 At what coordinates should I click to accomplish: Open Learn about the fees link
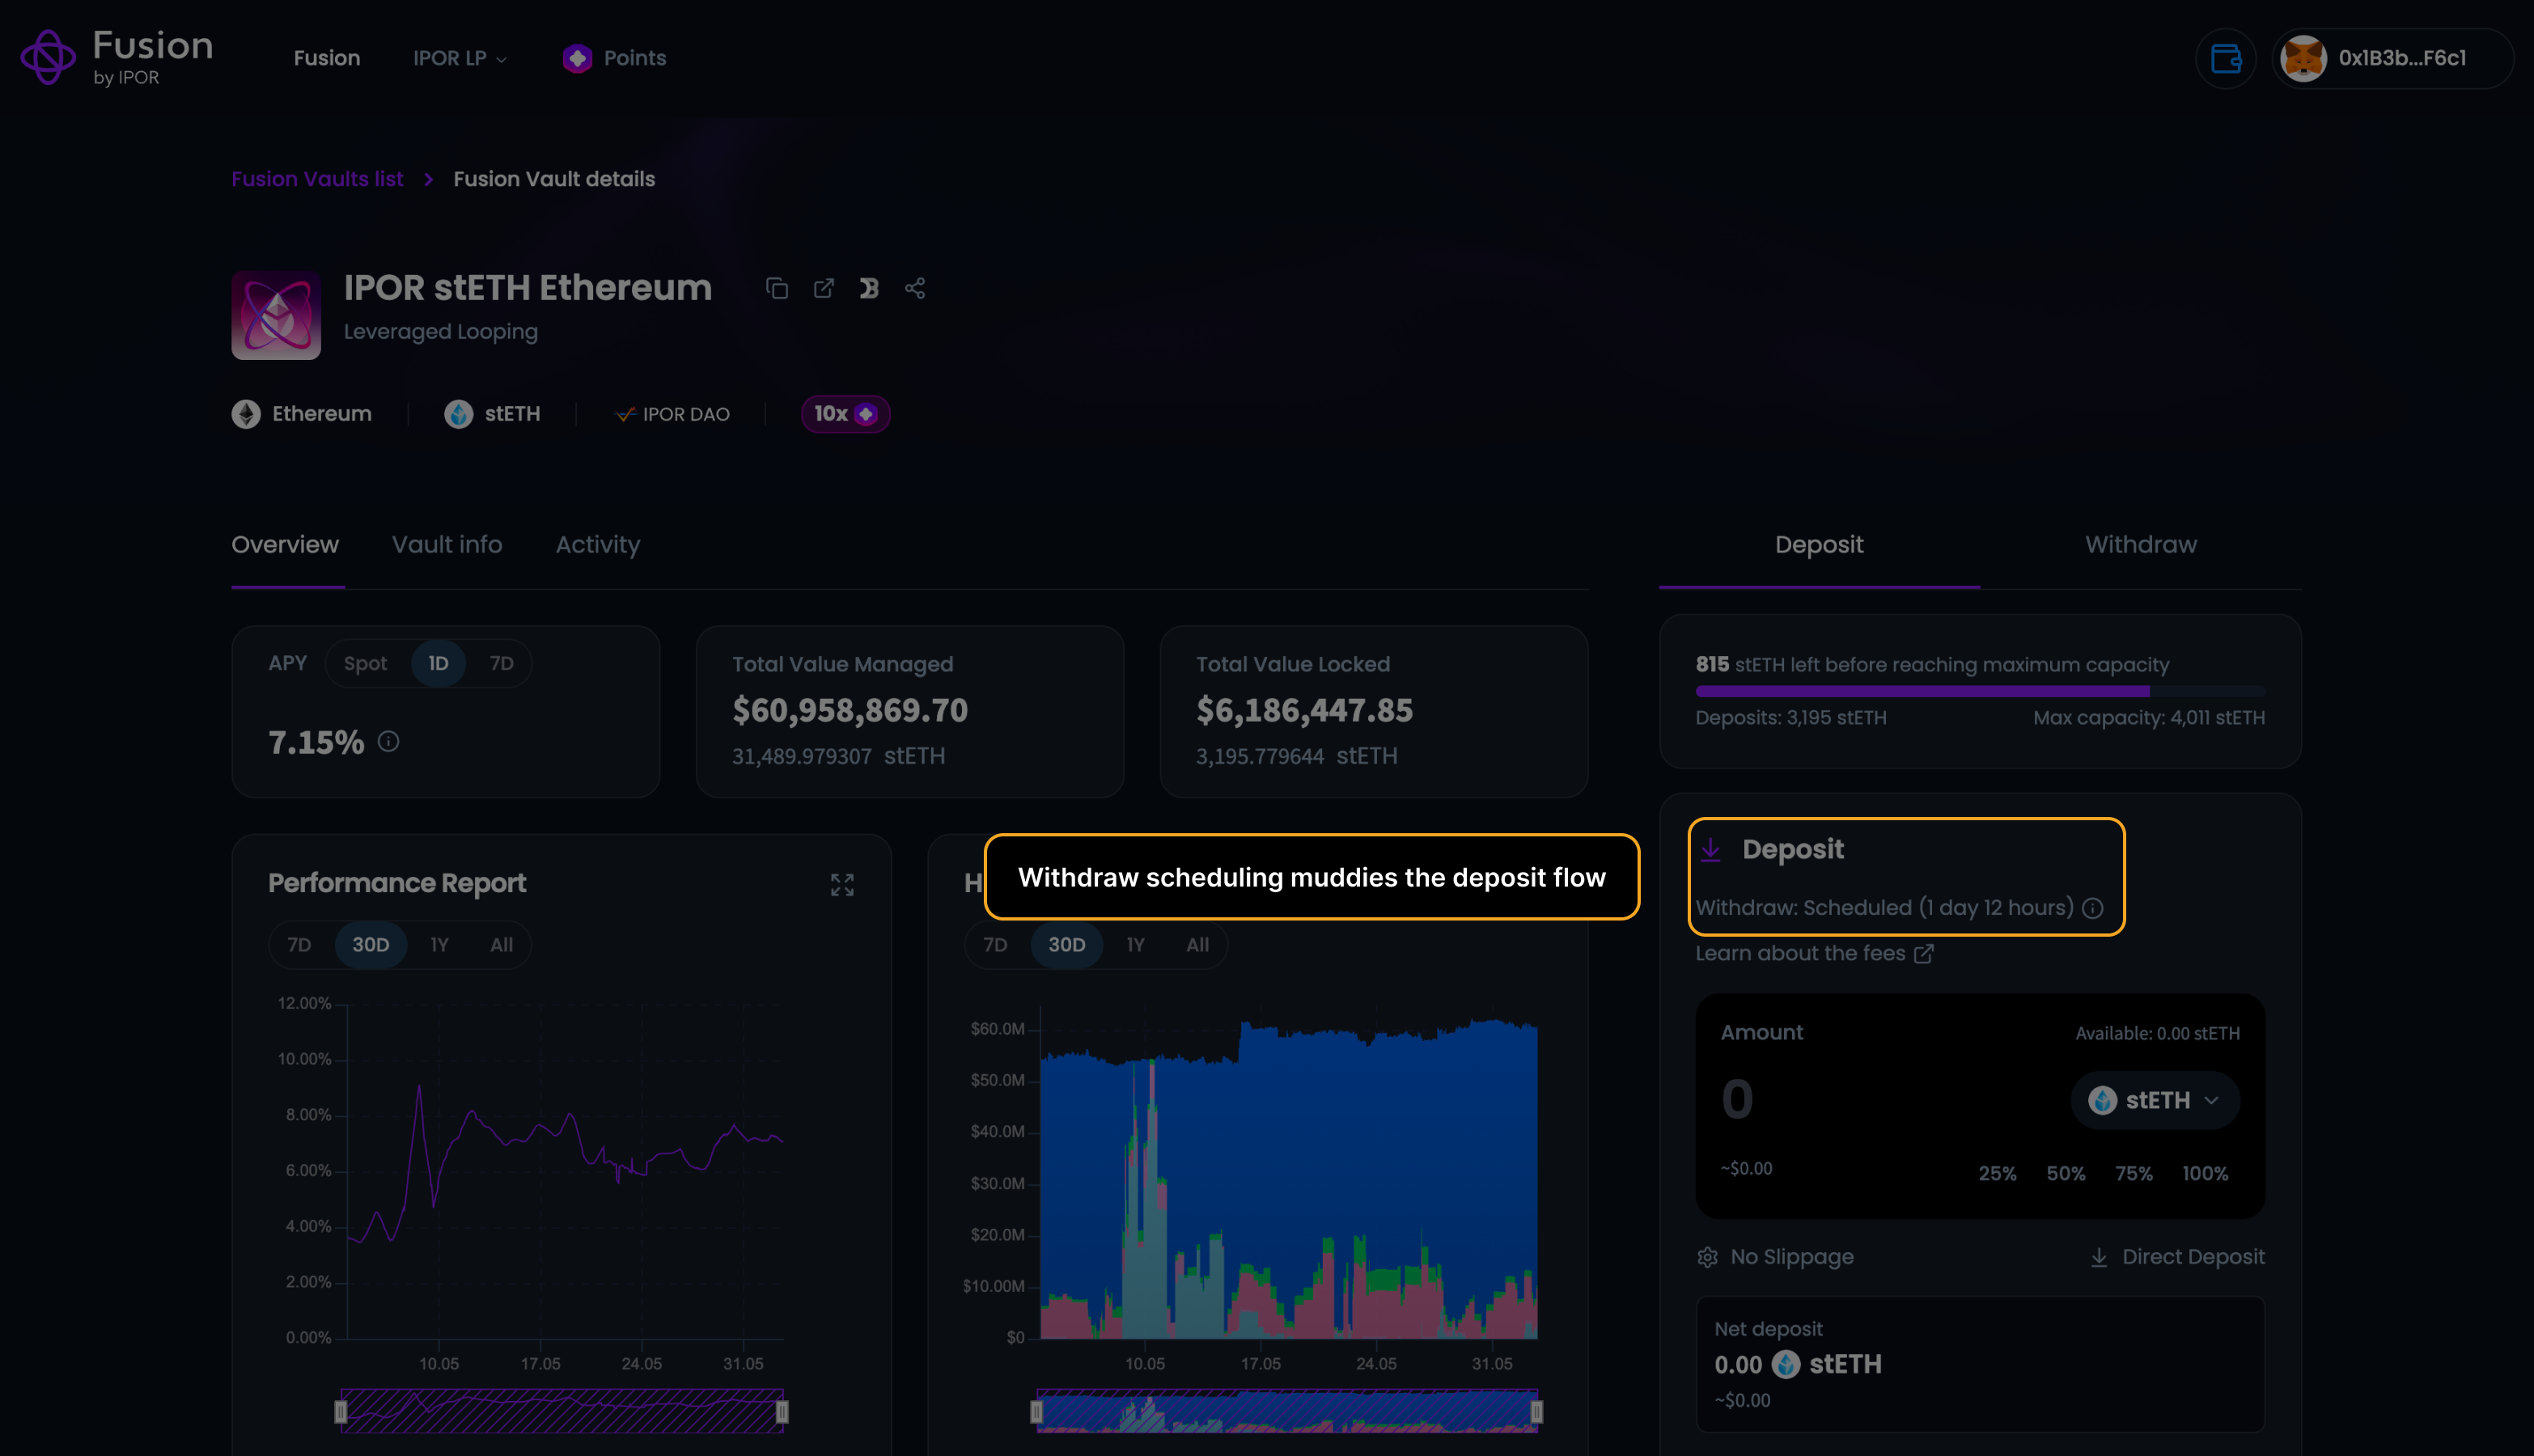point(1814,953)
